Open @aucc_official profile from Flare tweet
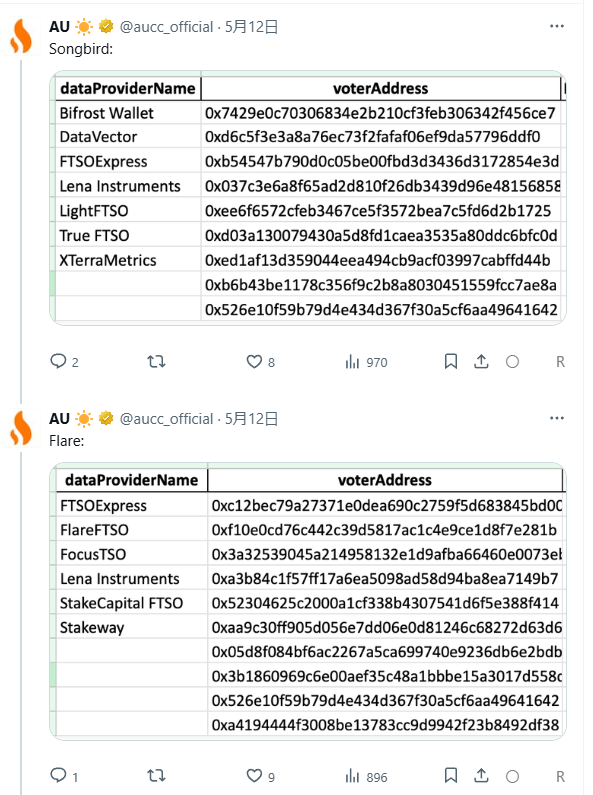The image size is (593, 795). click(x=166, y=419)
